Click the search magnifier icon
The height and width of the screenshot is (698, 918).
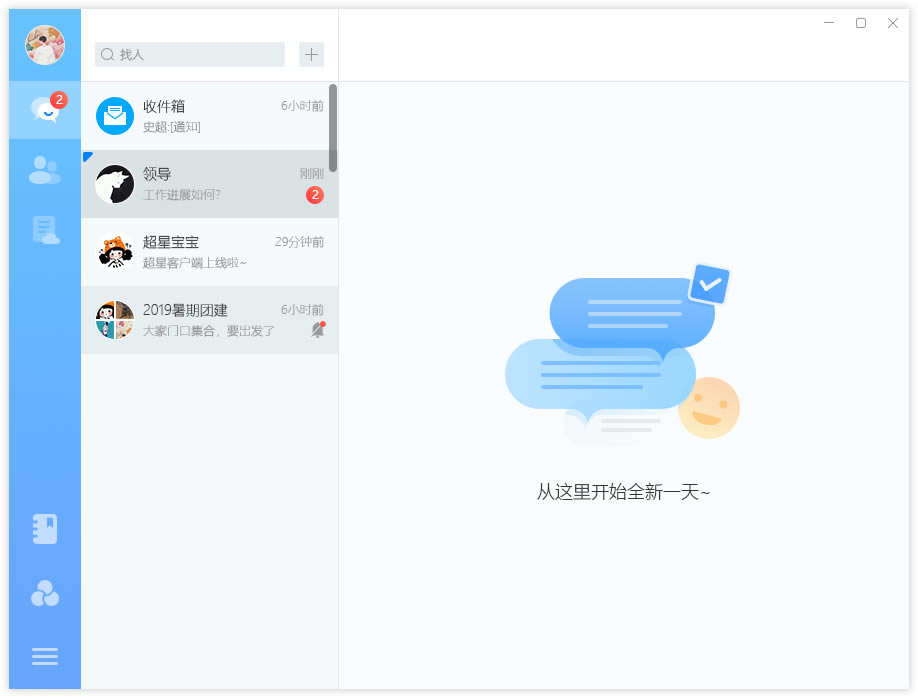pos(107,54)
